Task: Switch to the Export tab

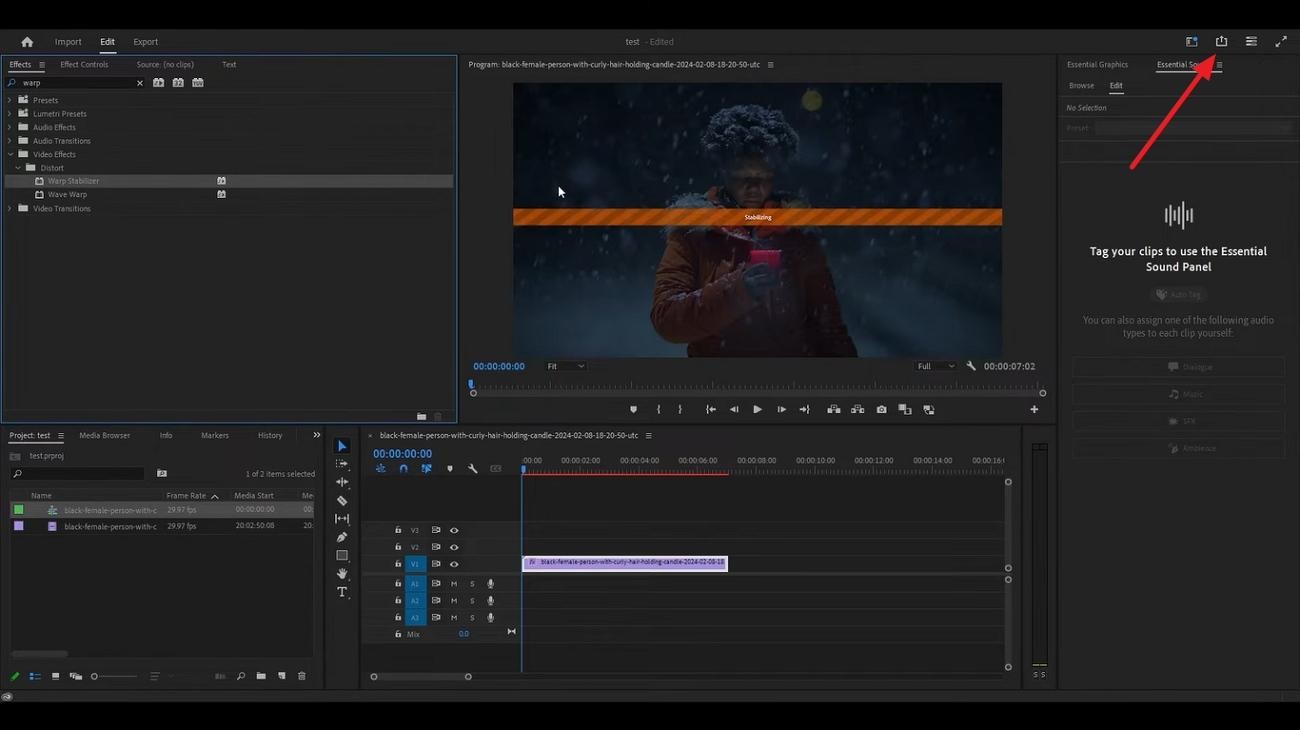Action: pyautogui.click(x=146, y=42)
